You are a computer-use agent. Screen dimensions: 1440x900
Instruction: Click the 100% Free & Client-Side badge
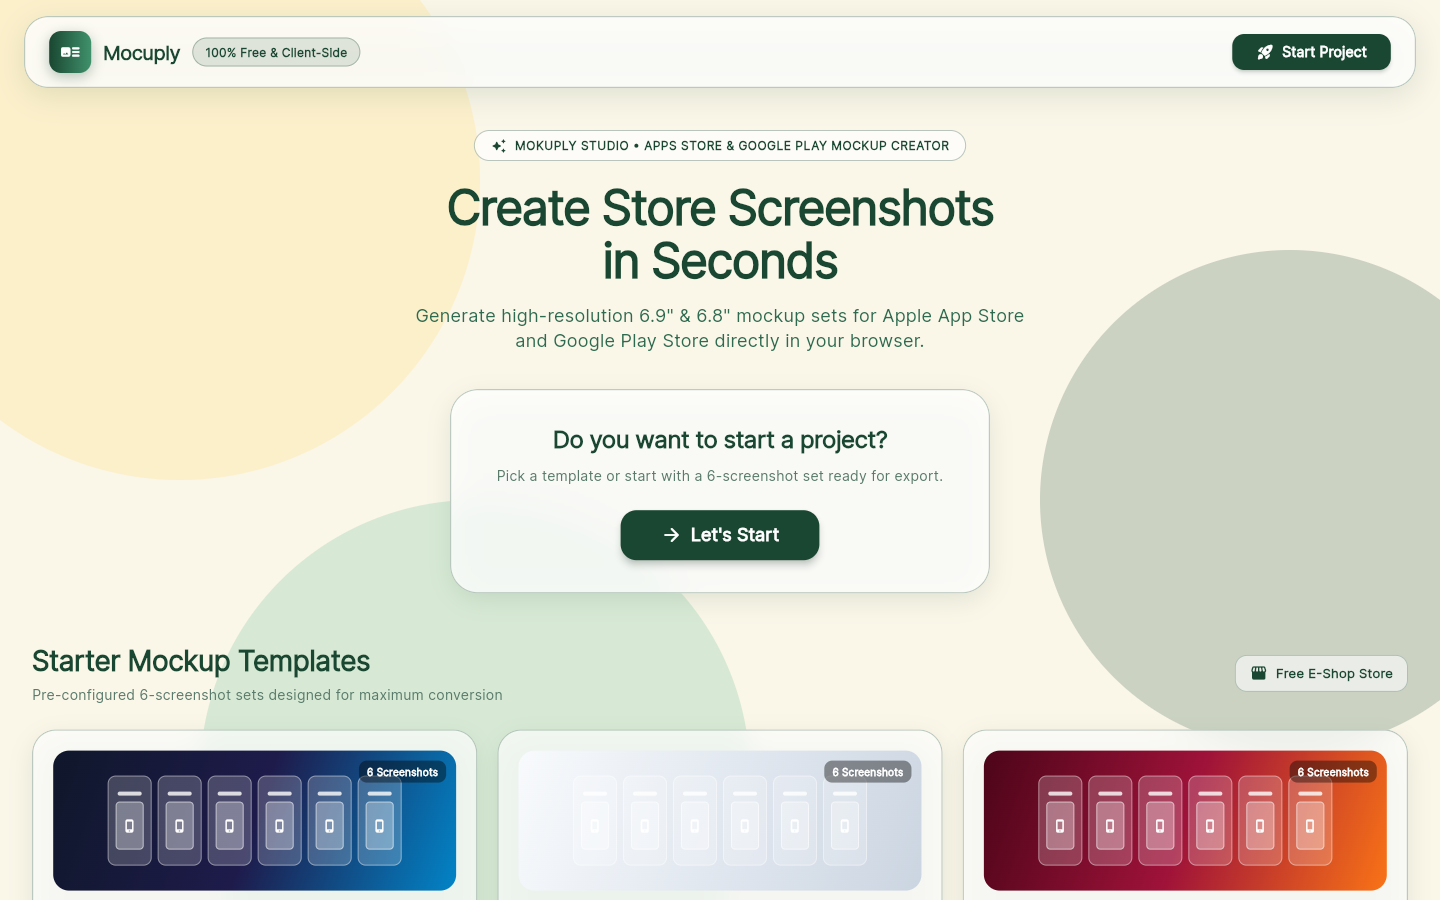pyautogui.click(x=276, y=52)
